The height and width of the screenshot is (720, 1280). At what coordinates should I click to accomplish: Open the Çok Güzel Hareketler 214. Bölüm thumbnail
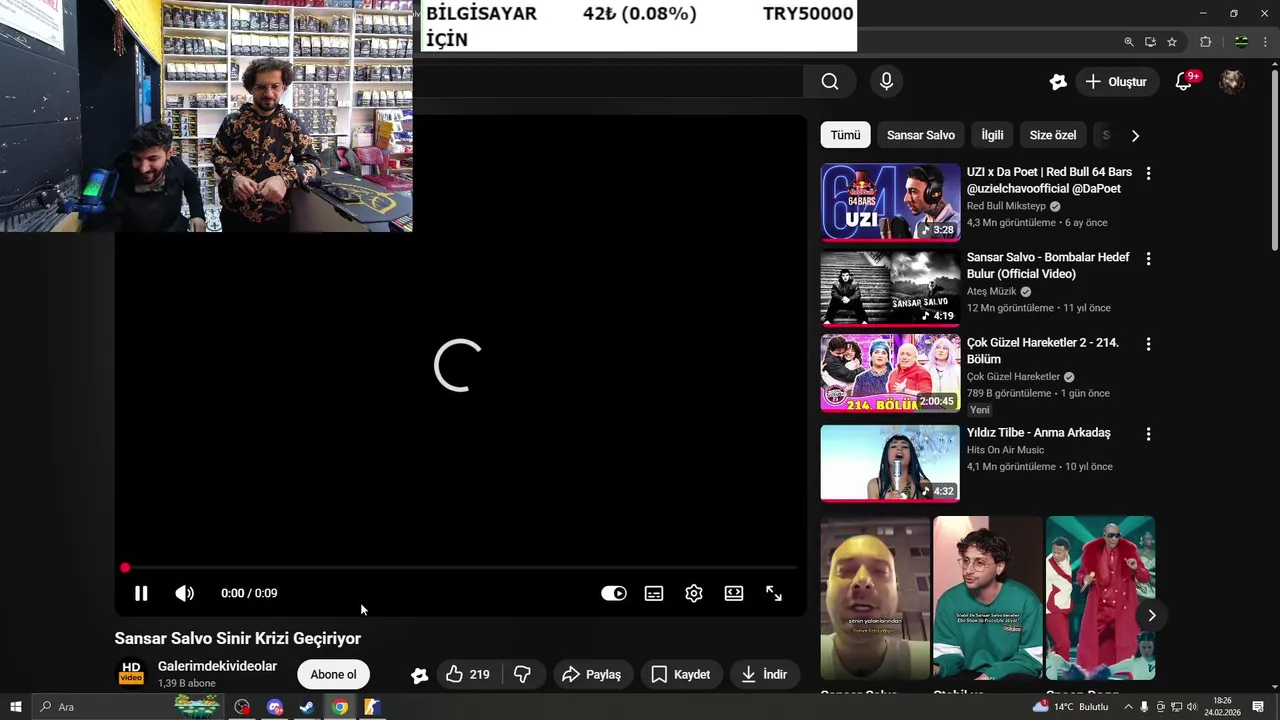[x=890, y=373]
